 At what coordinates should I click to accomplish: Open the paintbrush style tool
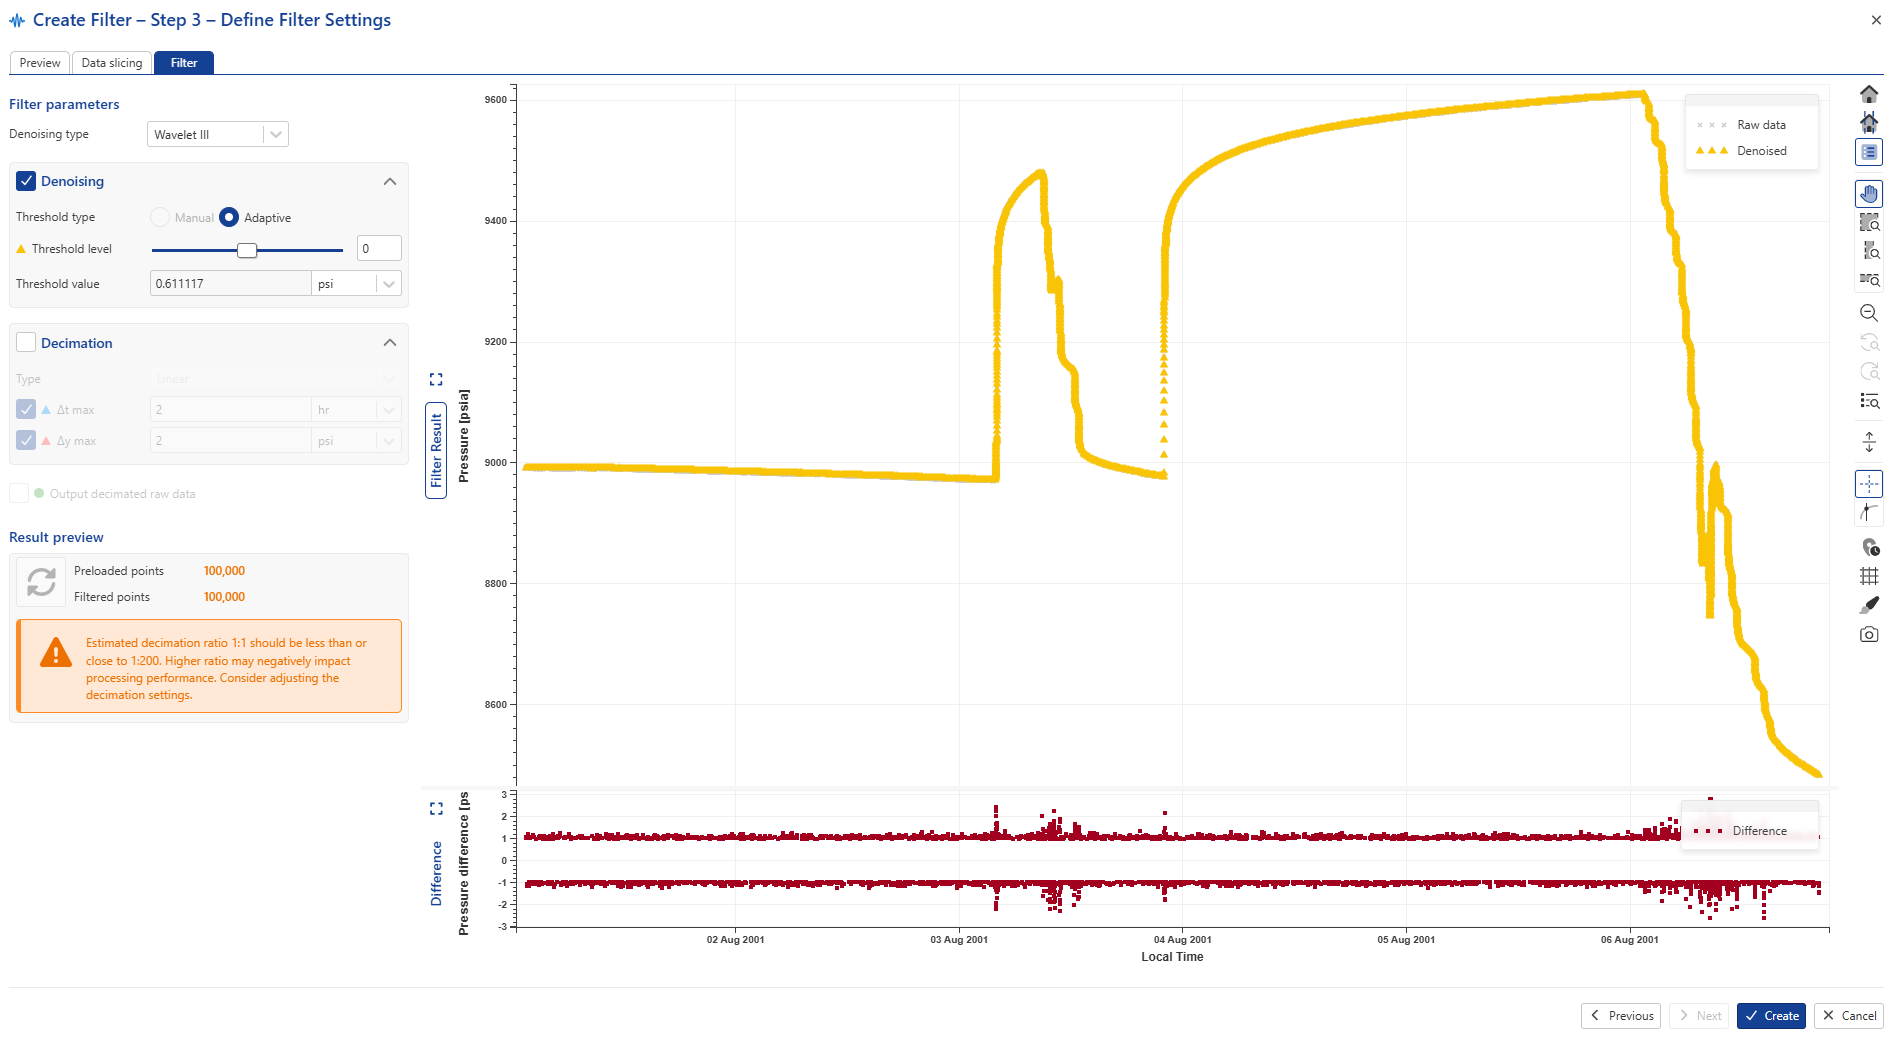click(1868, 605)
